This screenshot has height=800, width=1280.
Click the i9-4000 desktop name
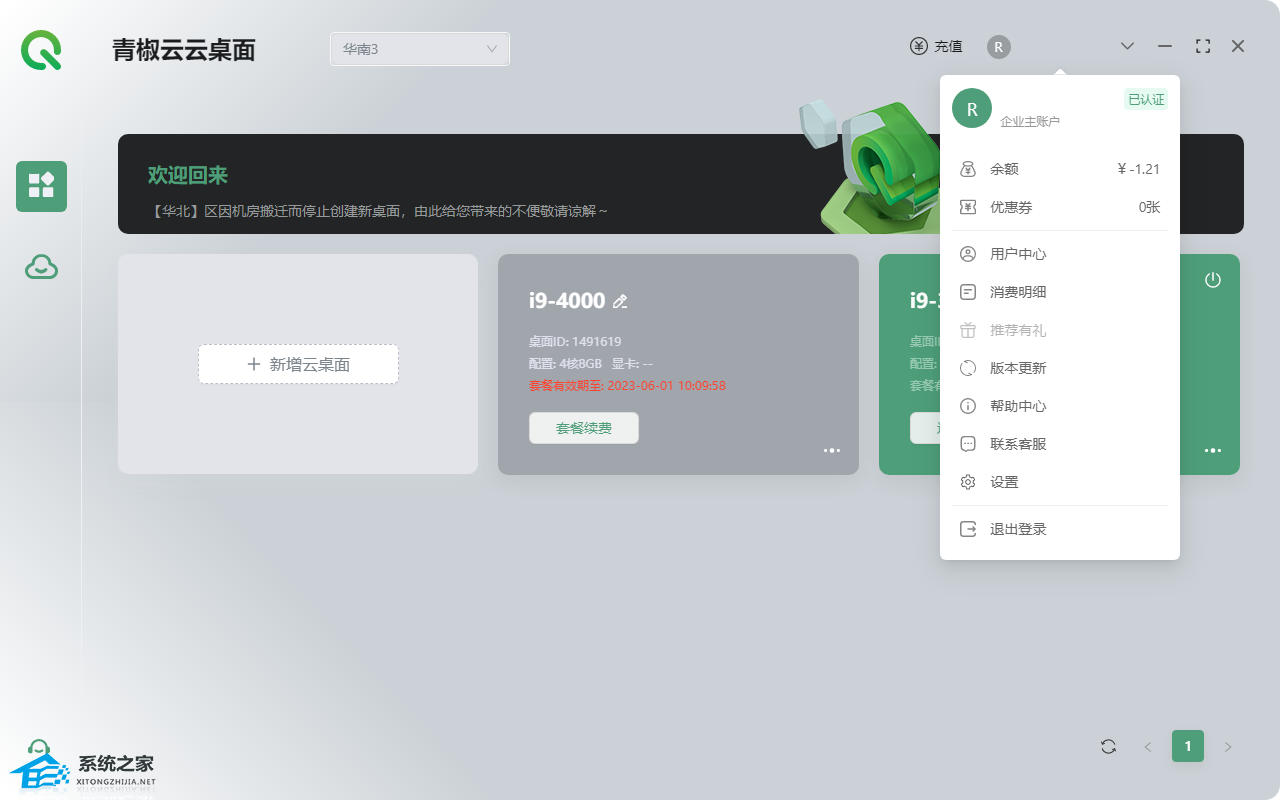click(567, 301)
